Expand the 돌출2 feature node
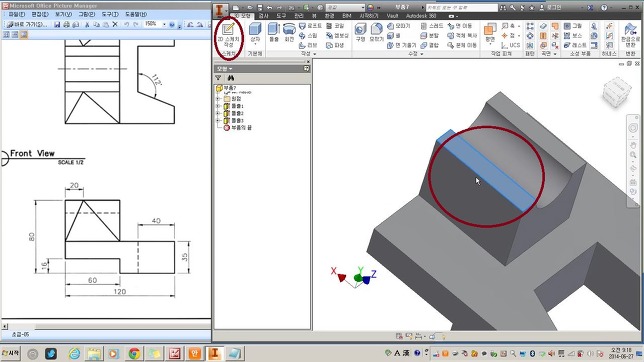Viewport: 644px width, 362px height. tap(218, 113)
